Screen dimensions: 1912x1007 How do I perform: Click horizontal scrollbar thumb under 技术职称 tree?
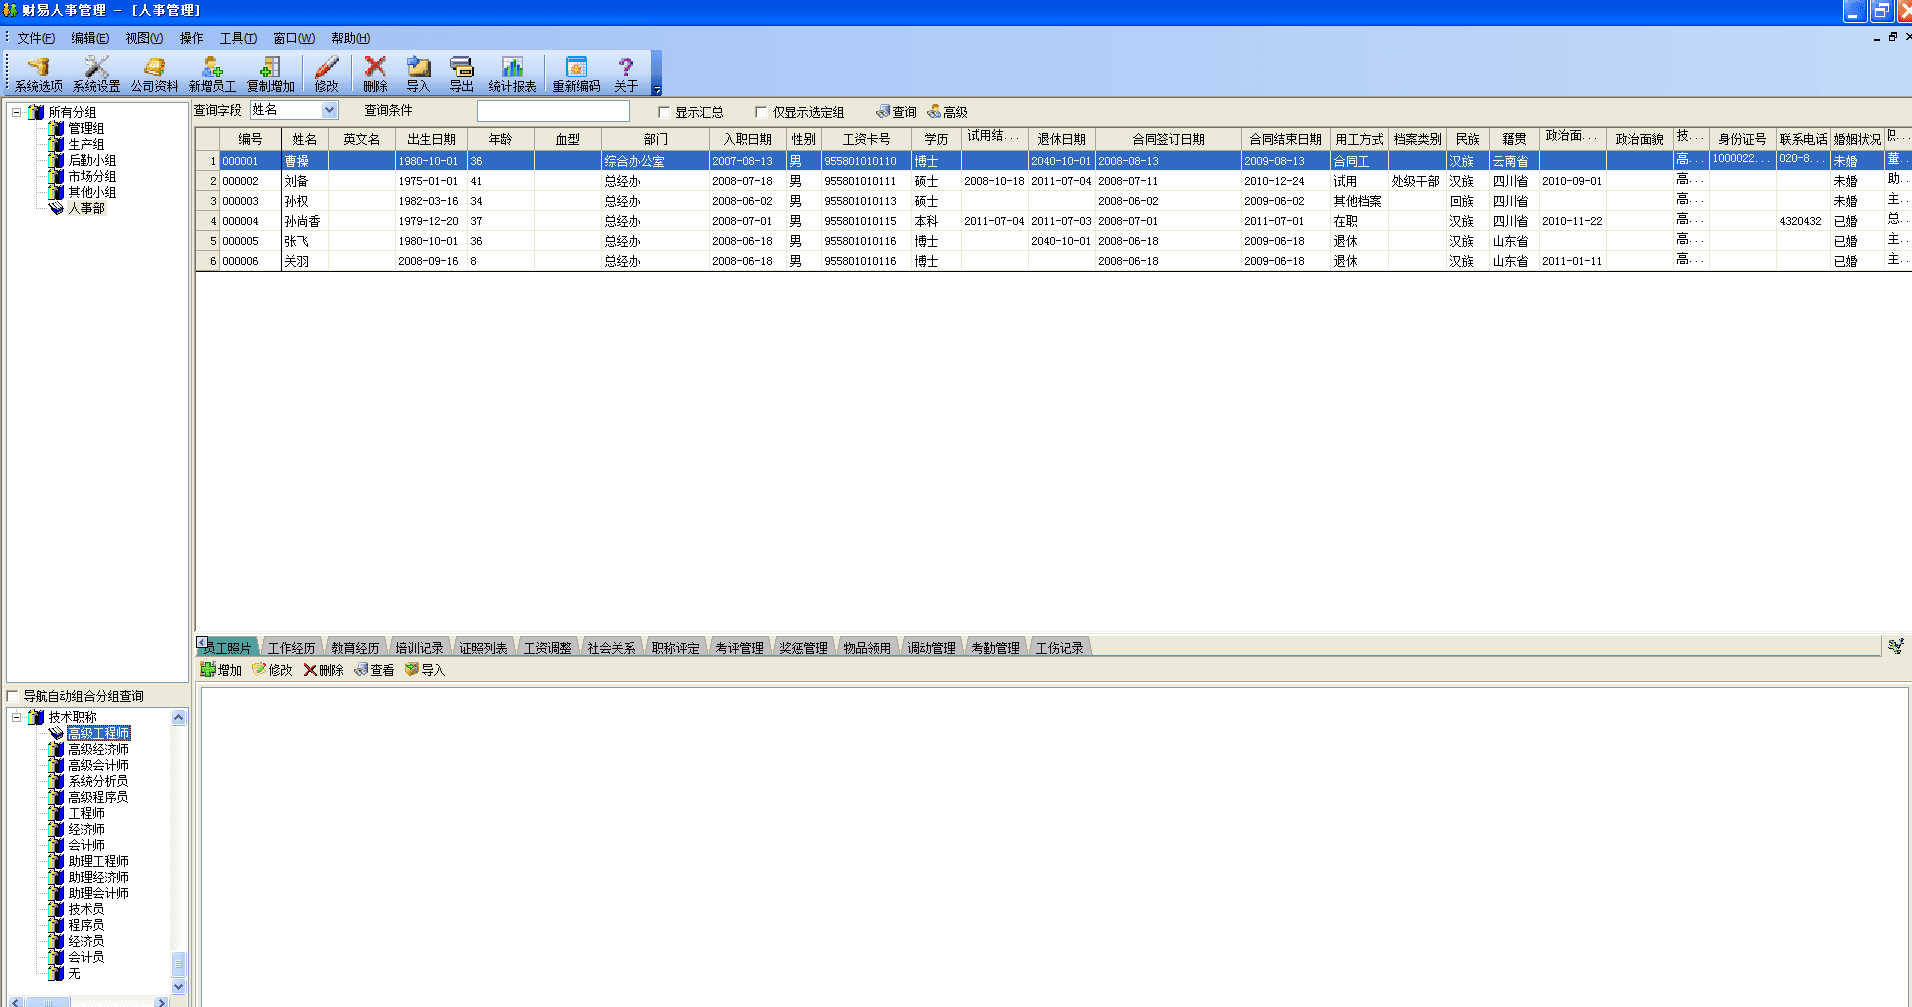click(x=48, y=1002)
